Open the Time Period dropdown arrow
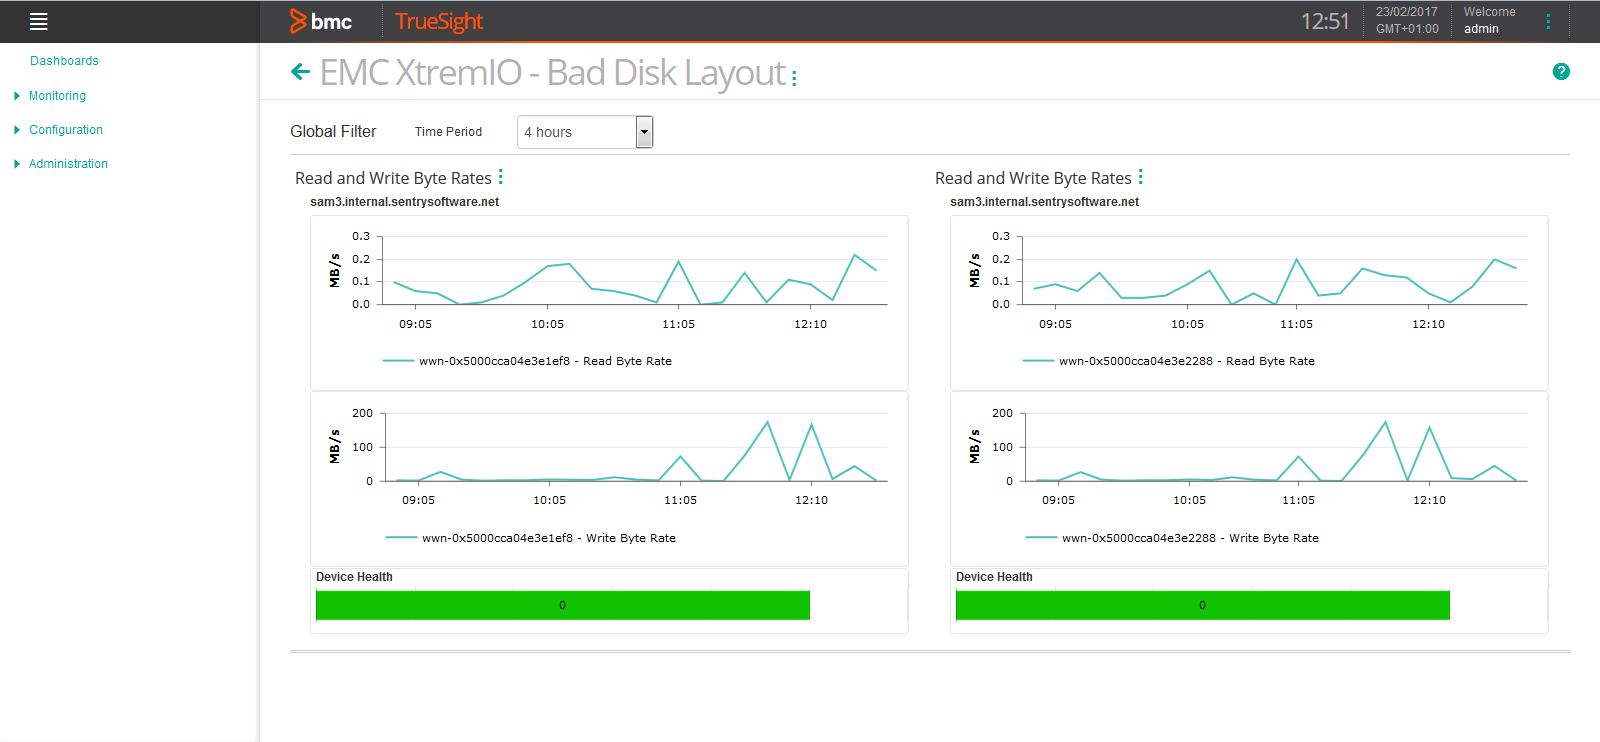The image size is (1600, 742). 645,132
